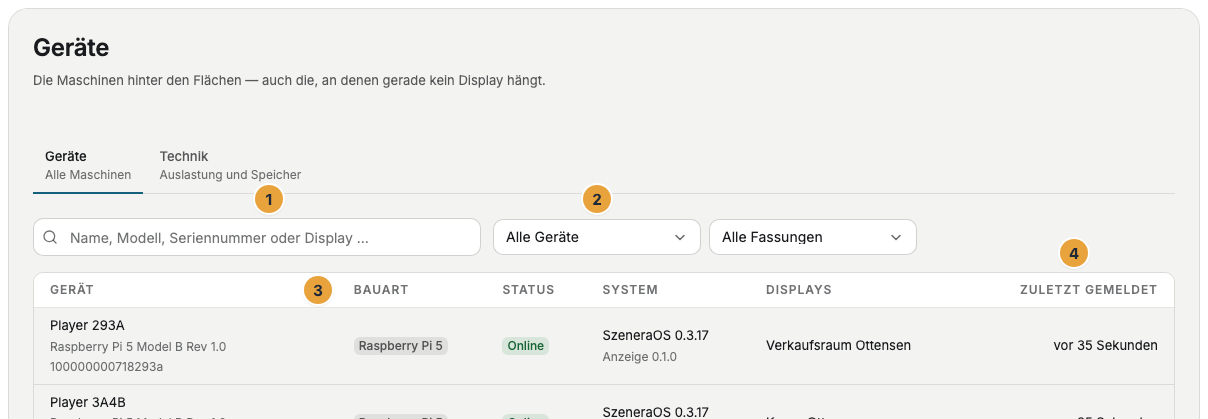Click the 'vor 35 Sekunden' timestamp
This screenshot has height=419, width=1208.
click(1105, 345)
